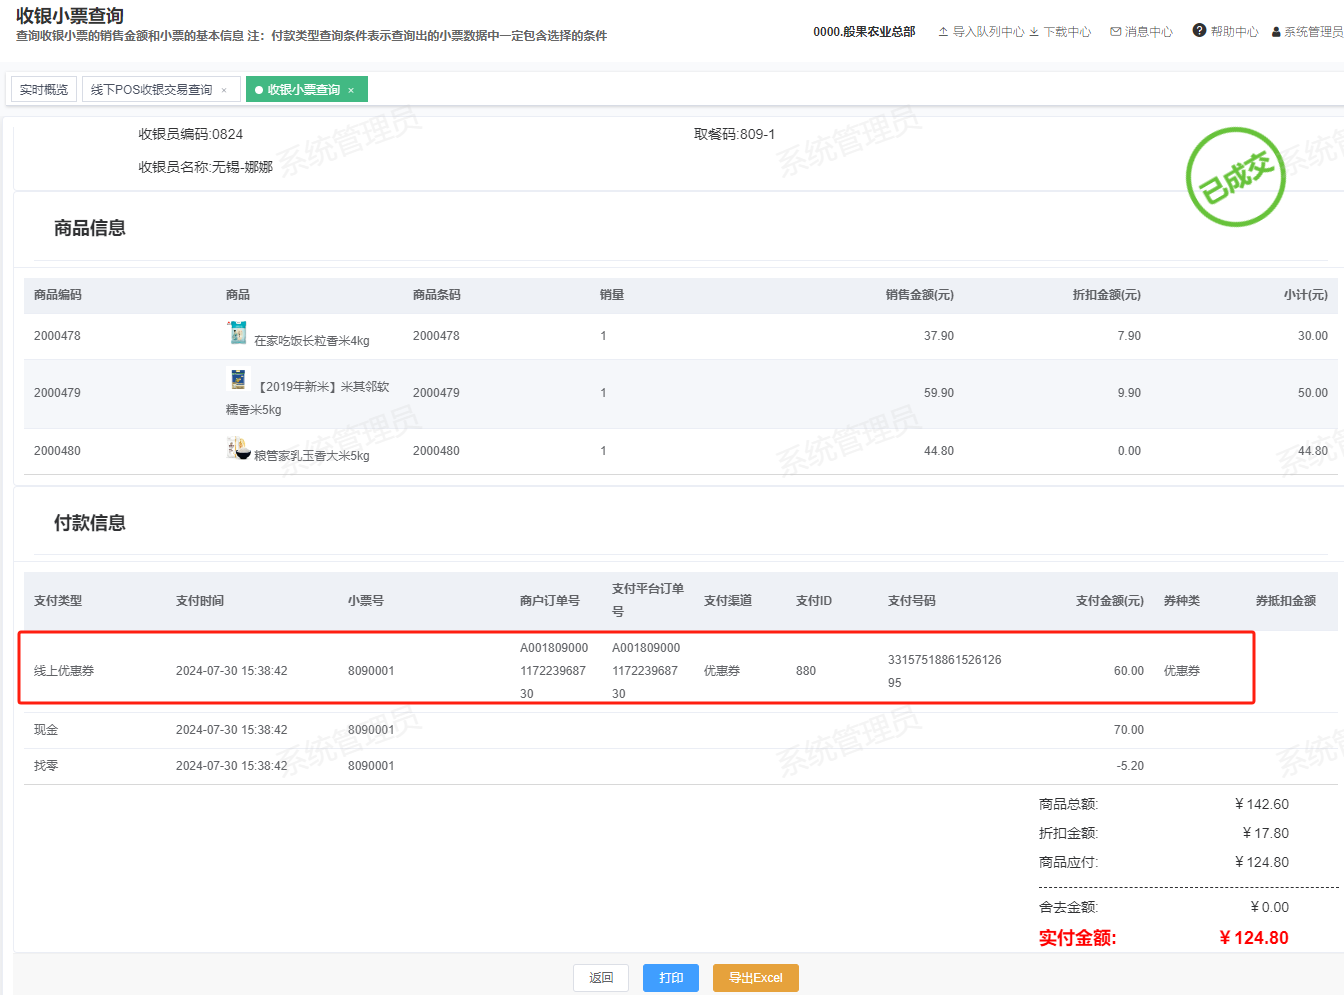Screen dimensions: 1344x995
Task: Export receipt with 导出Excel button
Action: (x=755, y=978)
